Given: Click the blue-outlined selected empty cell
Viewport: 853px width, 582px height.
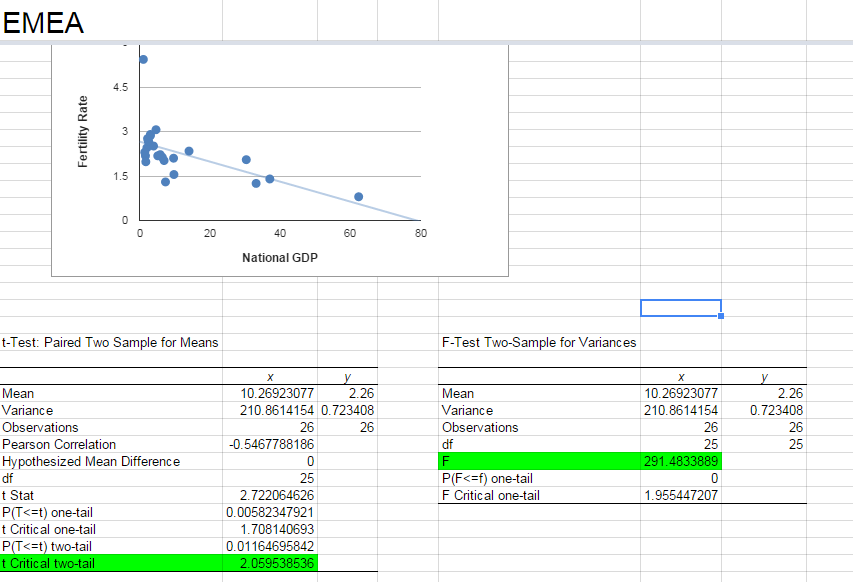Looking at the screenshot, I should [680, 308].
